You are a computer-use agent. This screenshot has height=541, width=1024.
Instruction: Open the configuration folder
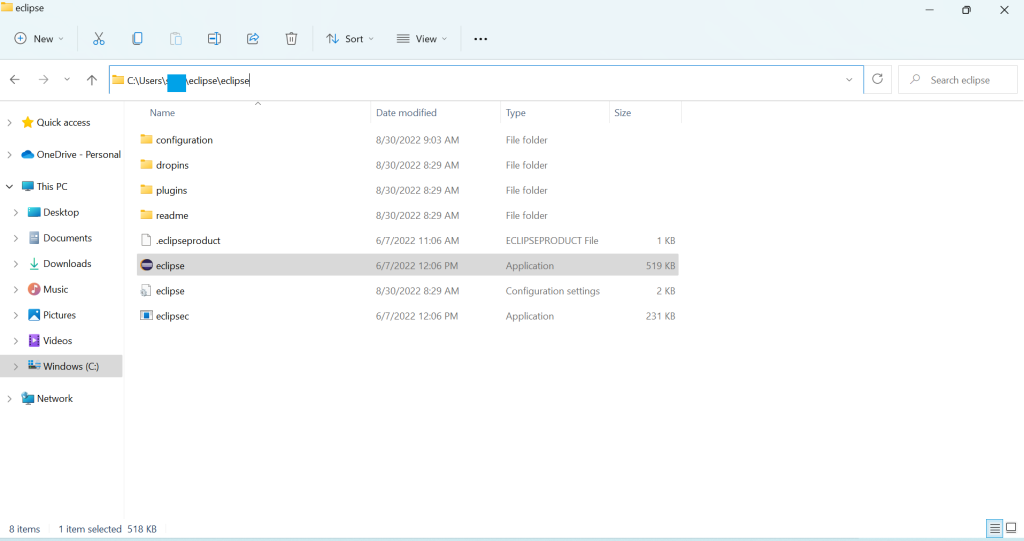(x=184, y=140)
